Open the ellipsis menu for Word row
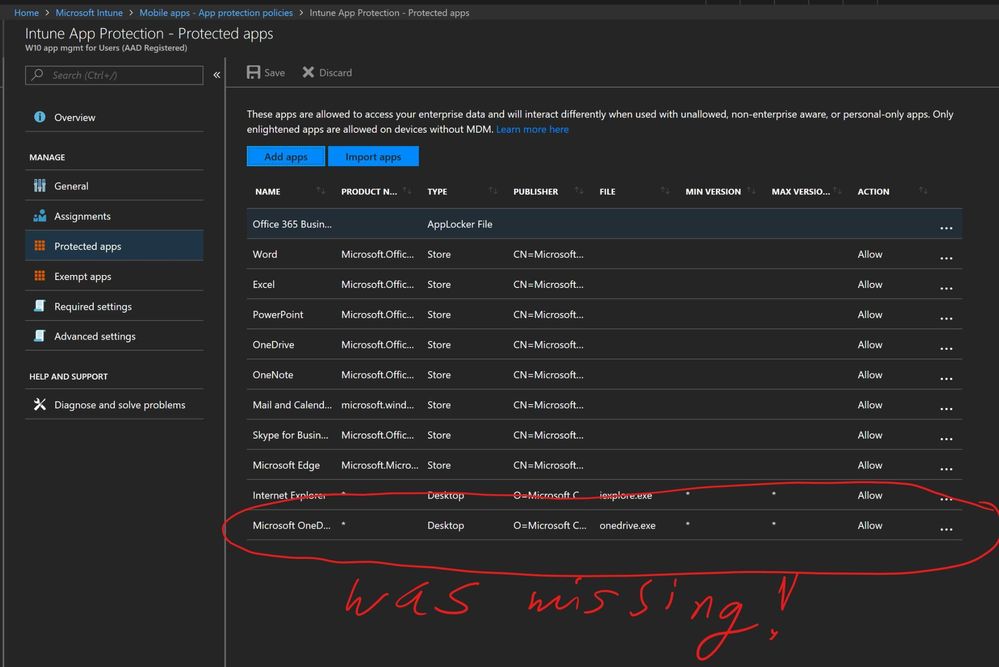Viewport: 999px width, 667px height. [946, 258]
